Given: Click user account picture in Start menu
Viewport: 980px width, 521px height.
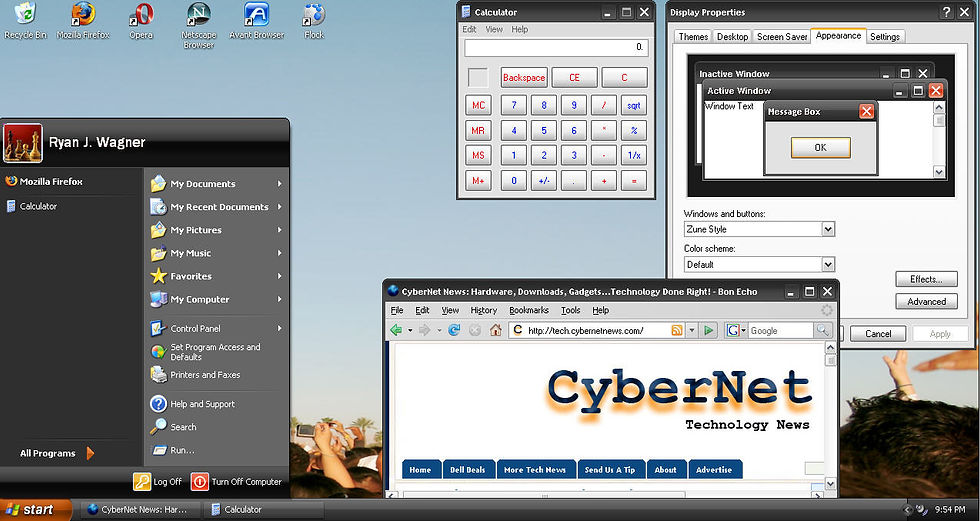Looking at the screenshot, I should tap(22, 143).
